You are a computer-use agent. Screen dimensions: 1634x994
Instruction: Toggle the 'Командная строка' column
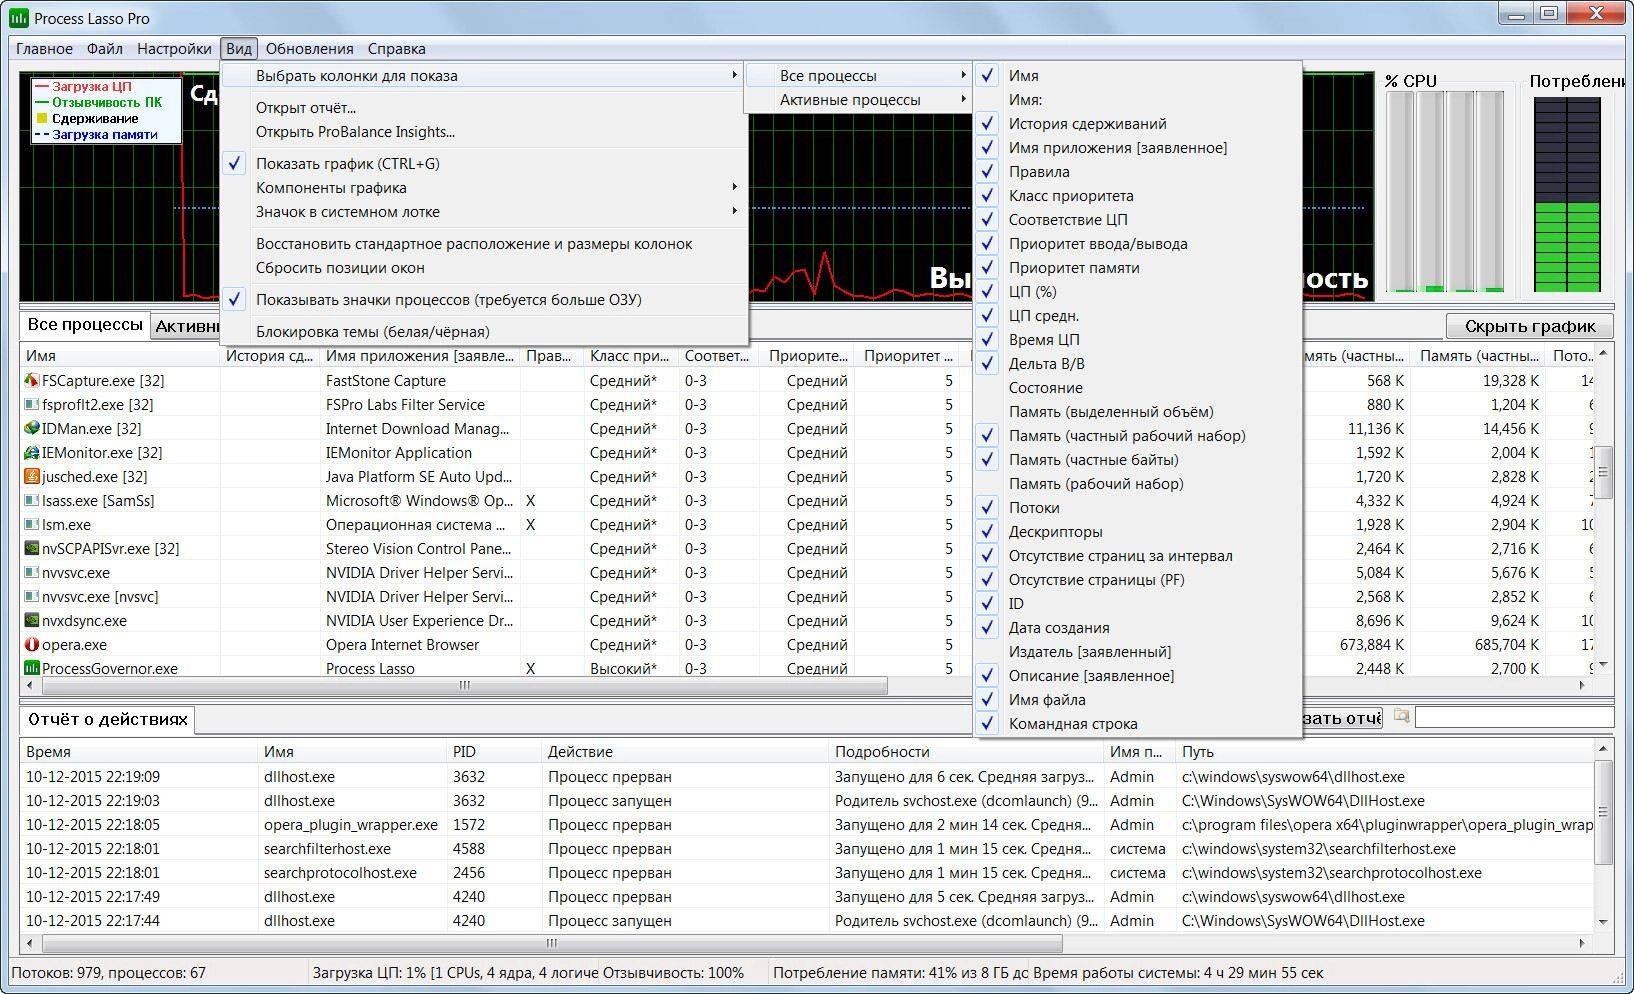tap(1137, 723)
